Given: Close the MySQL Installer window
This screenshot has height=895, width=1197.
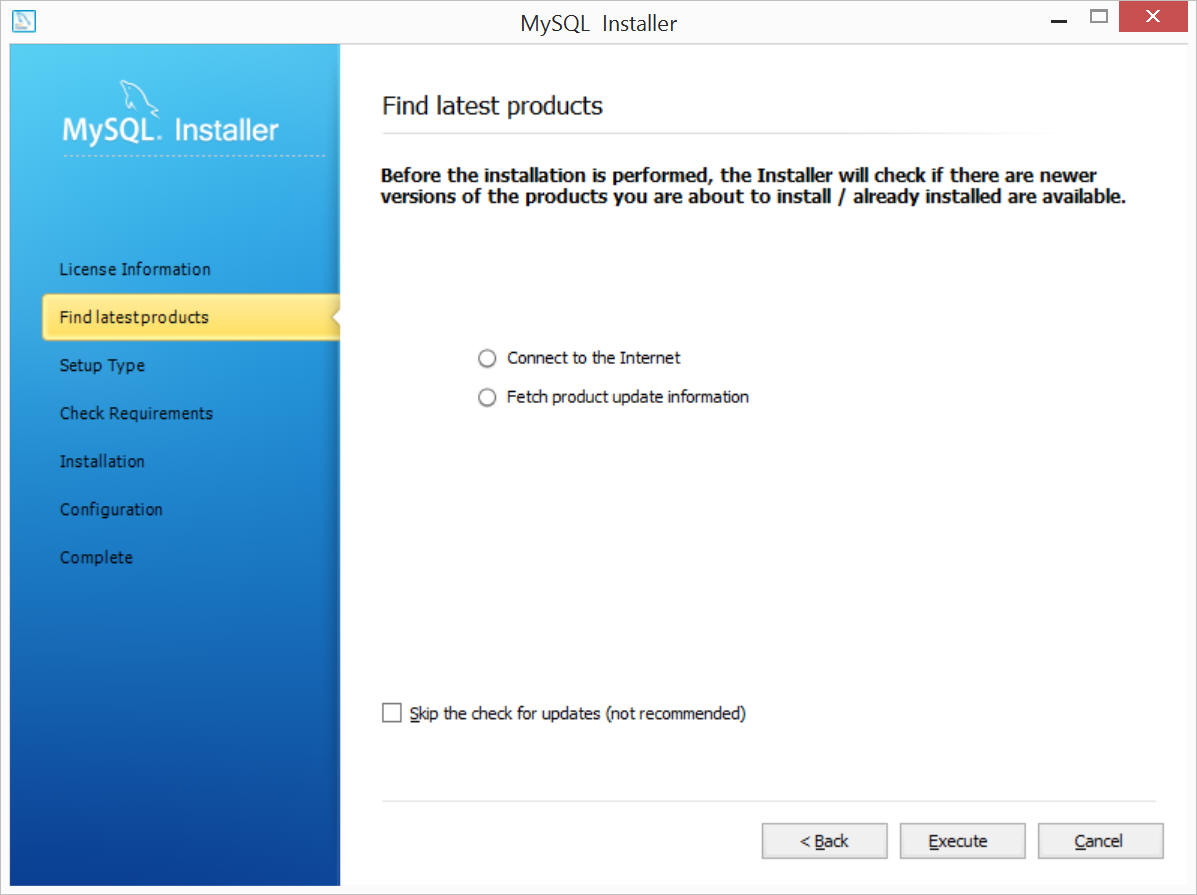Looking at the screenshot, I should [x=1153, y=16].
